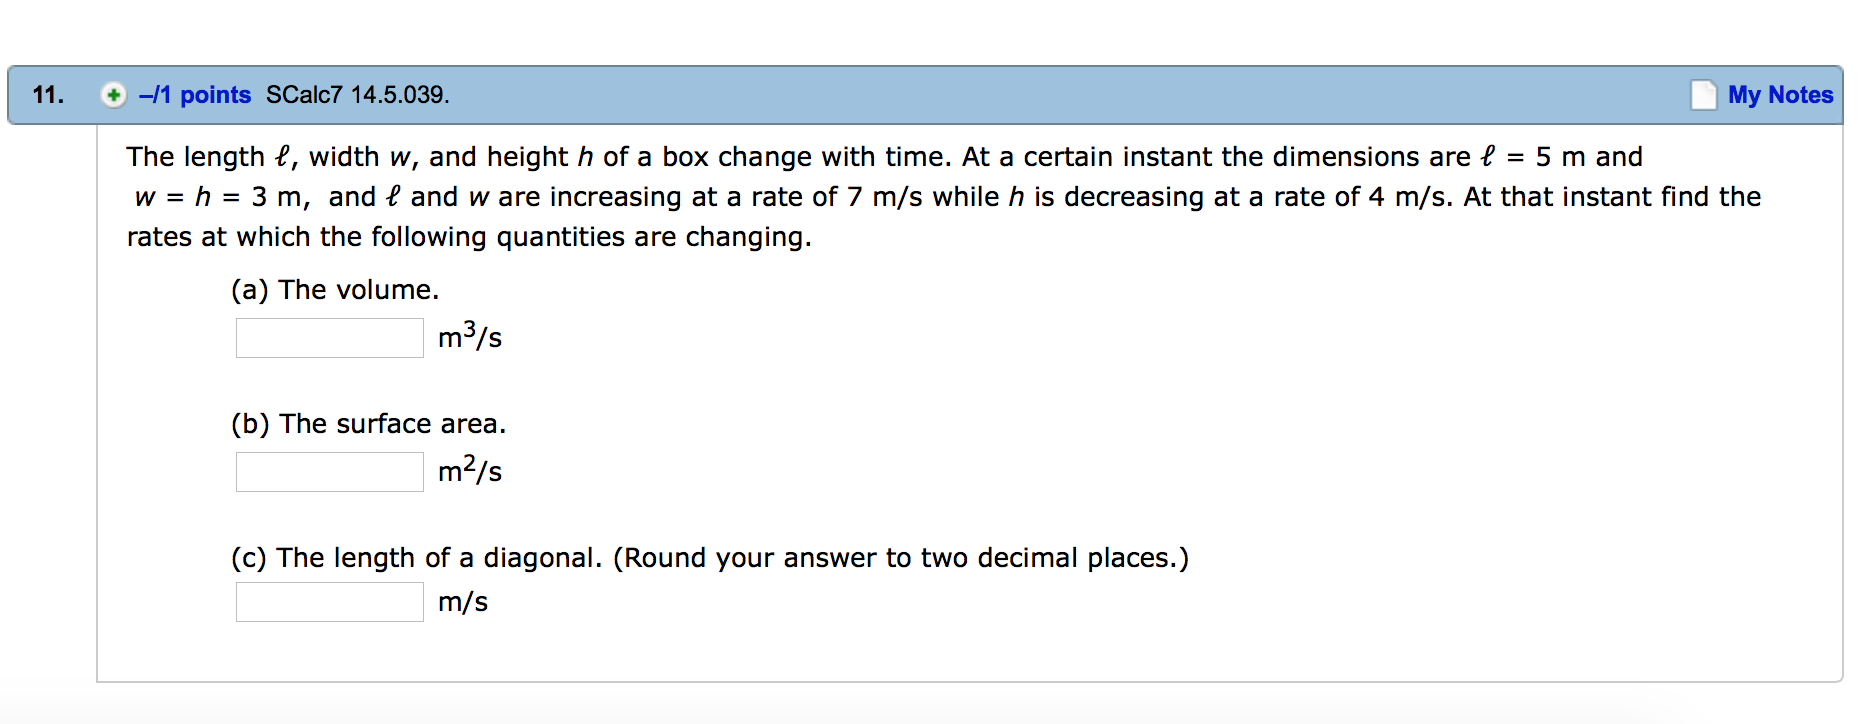Click the blank note page icon near My Notes

click(1702, 93)
